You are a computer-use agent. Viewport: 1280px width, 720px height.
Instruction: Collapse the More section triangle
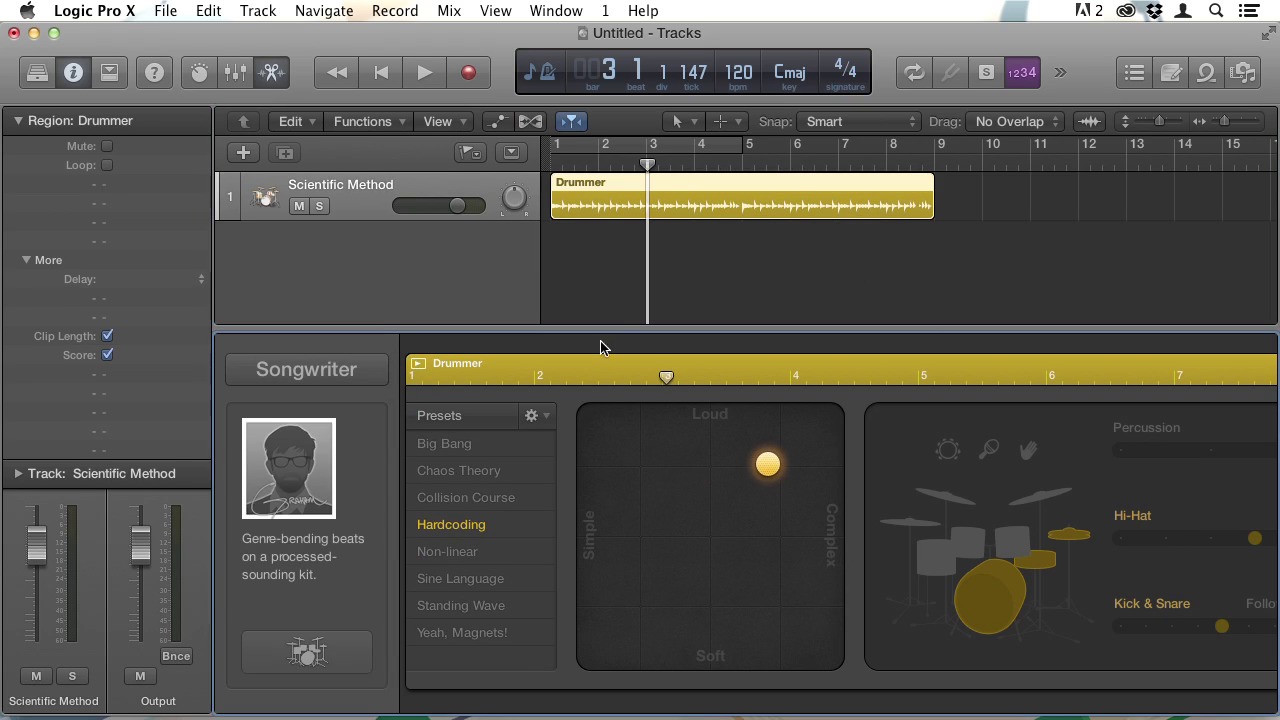(26, 260)
